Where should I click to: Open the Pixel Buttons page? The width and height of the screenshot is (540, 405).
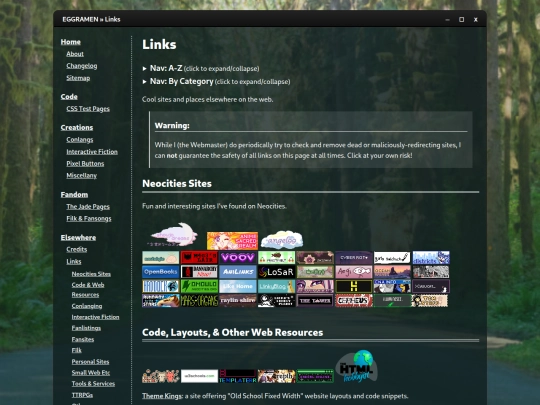[x=85, y=164]
